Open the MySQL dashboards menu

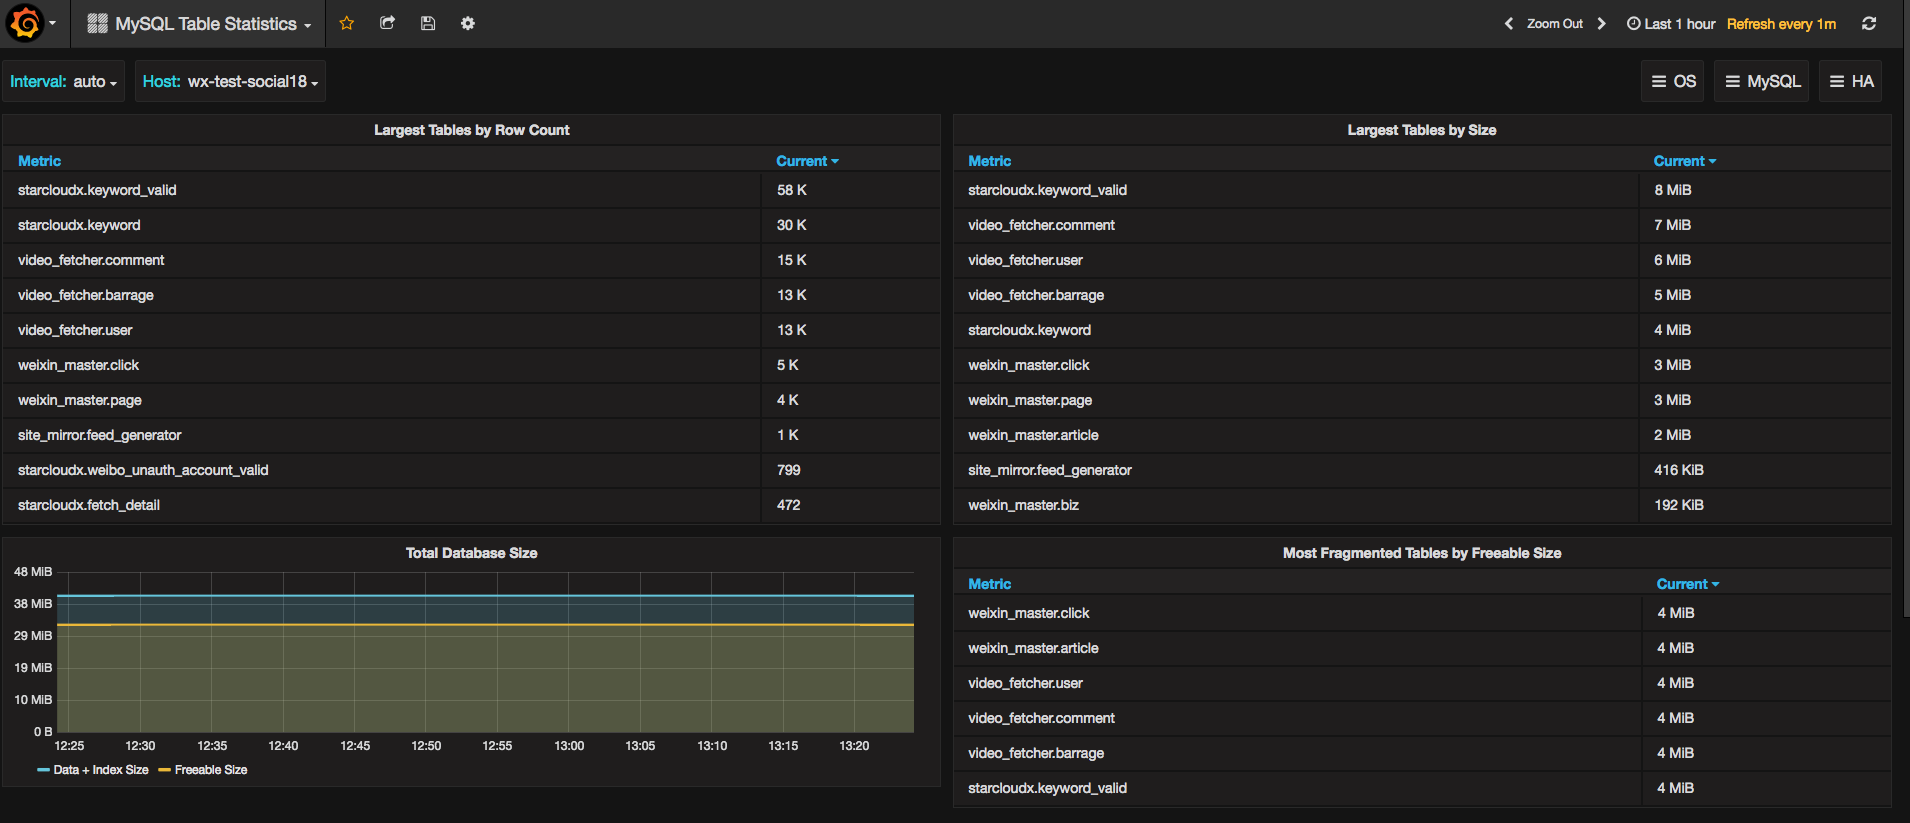pos(1762,82)
